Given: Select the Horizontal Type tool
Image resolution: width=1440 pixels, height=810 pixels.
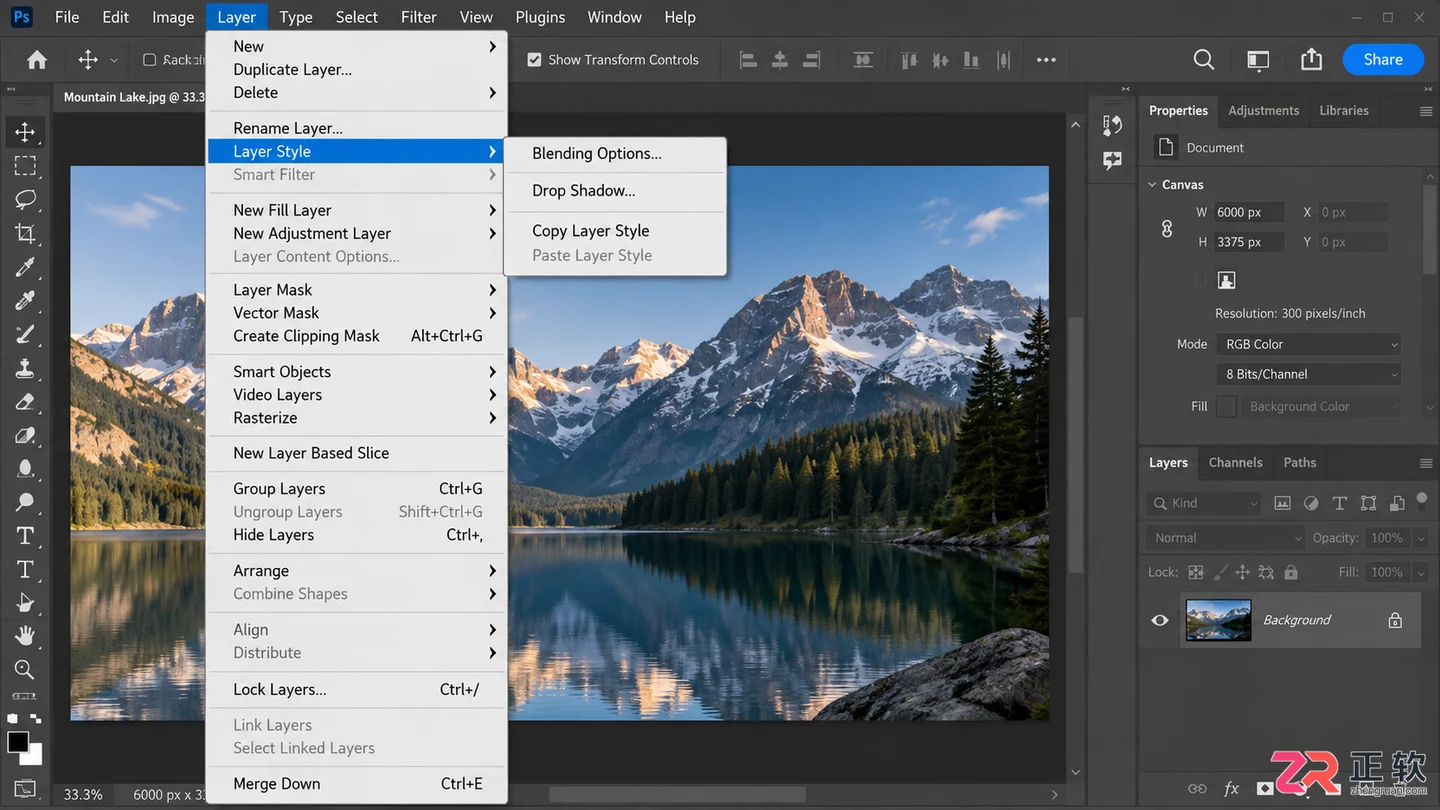Looking at the screenshot, I should coord(25,535).
